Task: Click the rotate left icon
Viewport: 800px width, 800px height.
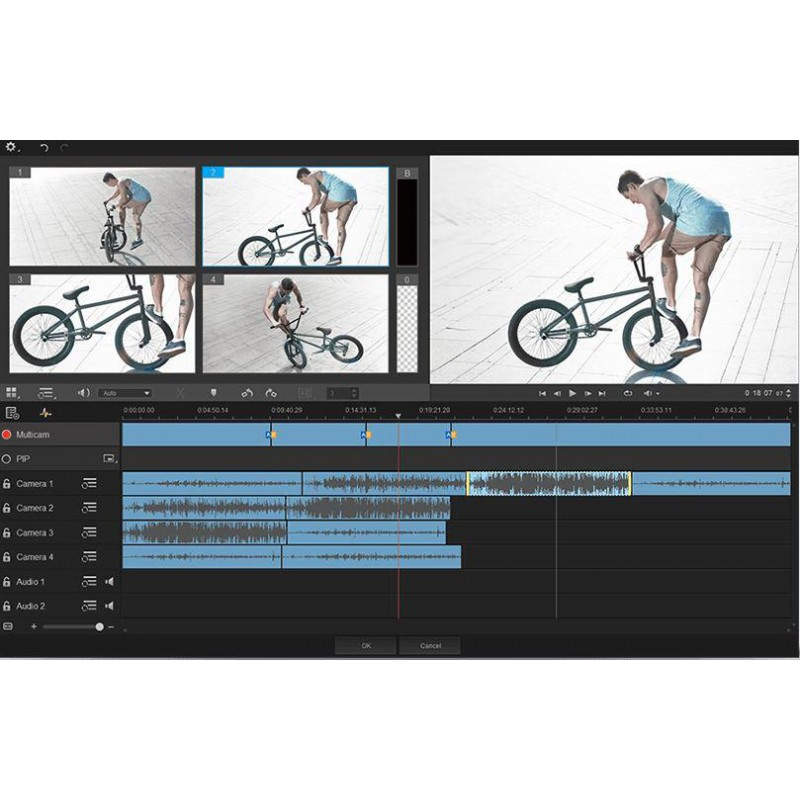Action: click(247, 393)
